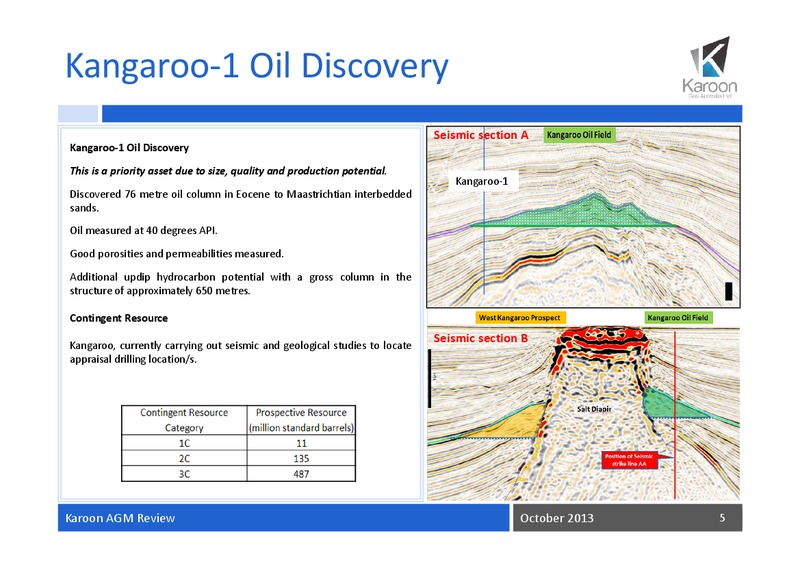Select the '1C' table cell
Viewport: 800px width, 566px height.
pos(184,443)
